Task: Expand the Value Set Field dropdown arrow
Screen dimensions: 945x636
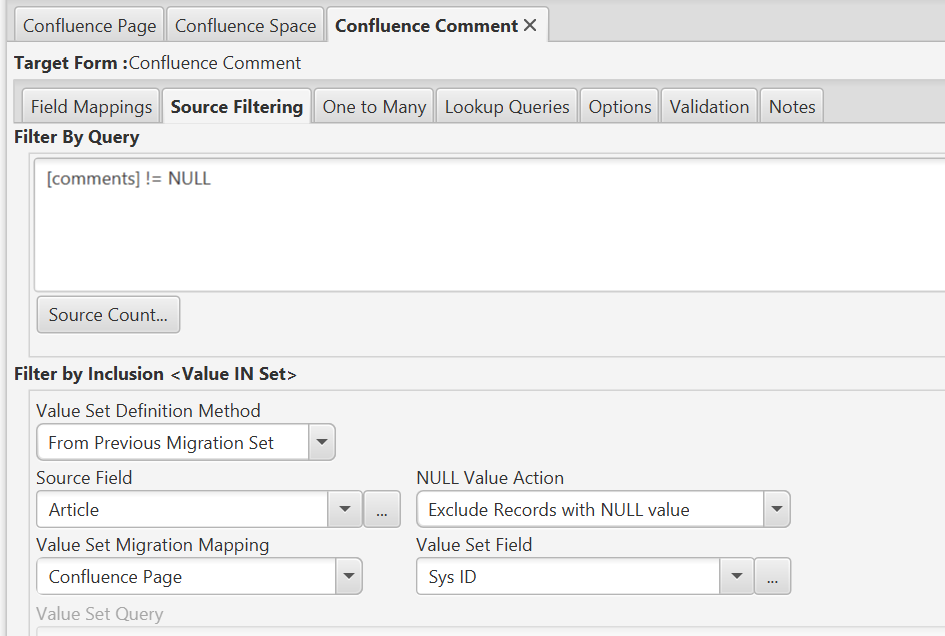Action: (736, 576)
